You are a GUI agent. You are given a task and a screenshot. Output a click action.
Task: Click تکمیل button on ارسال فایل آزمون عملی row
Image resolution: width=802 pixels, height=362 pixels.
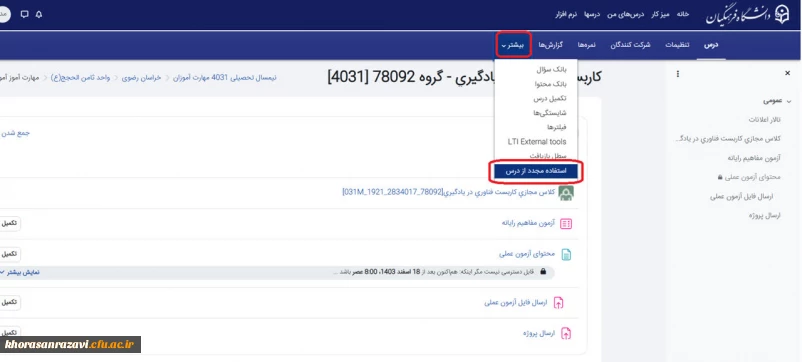[10, 303]
